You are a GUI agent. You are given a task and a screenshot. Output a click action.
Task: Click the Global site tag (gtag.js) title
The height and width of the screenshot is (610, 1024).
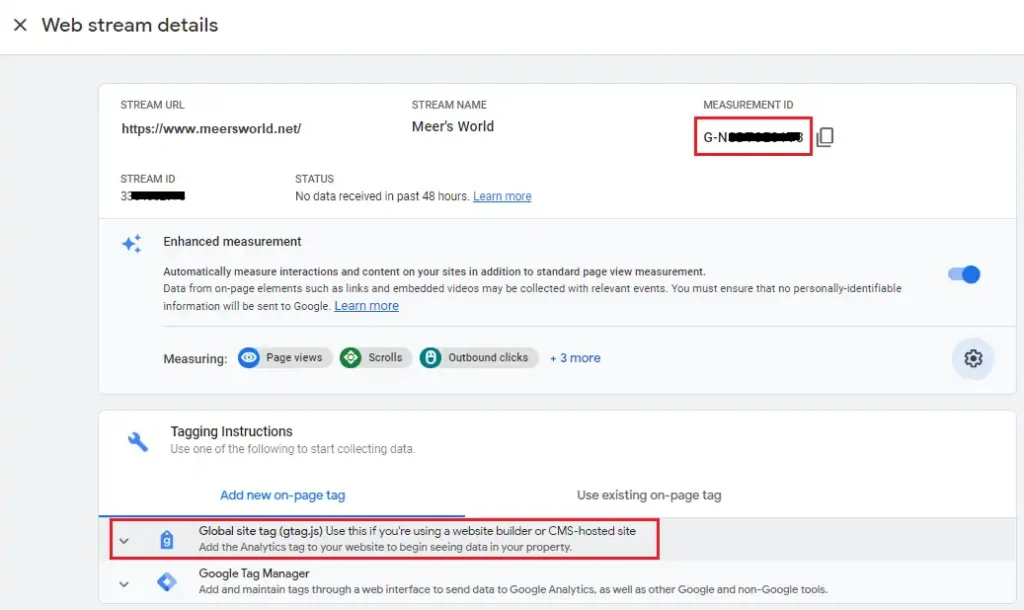point(261,531)
